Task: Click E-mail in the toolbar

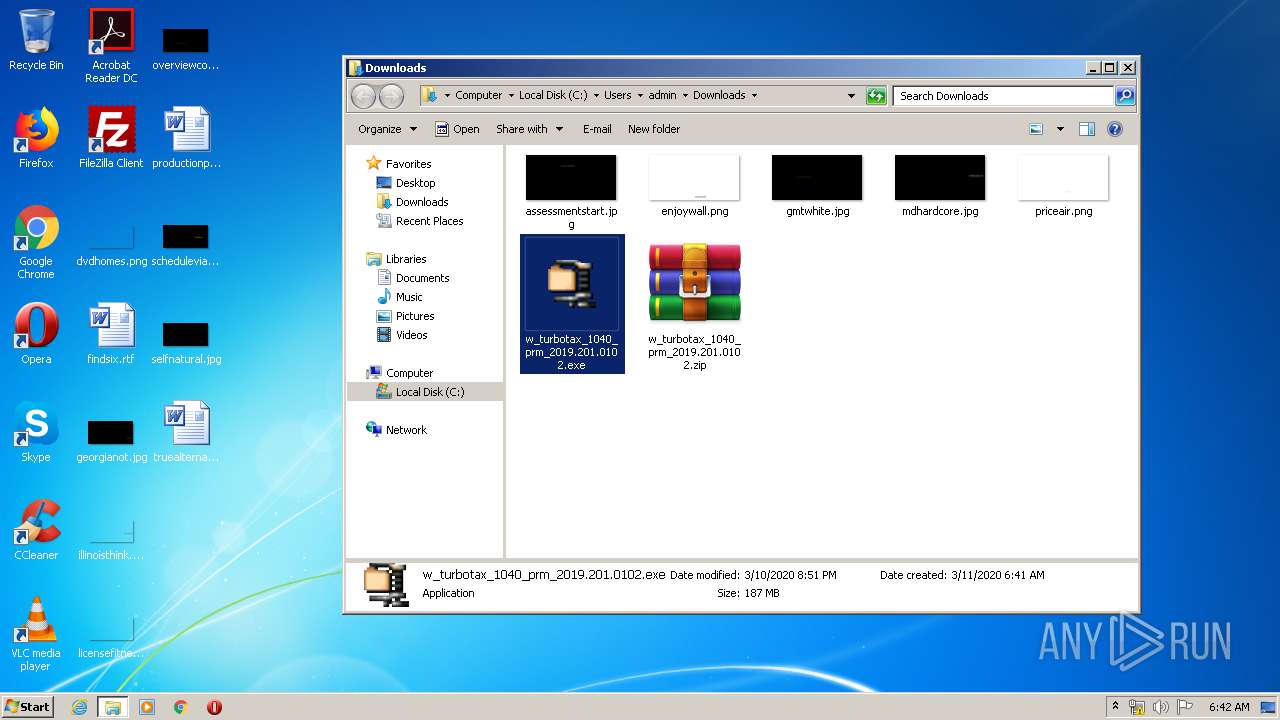Action: [597, 129]
